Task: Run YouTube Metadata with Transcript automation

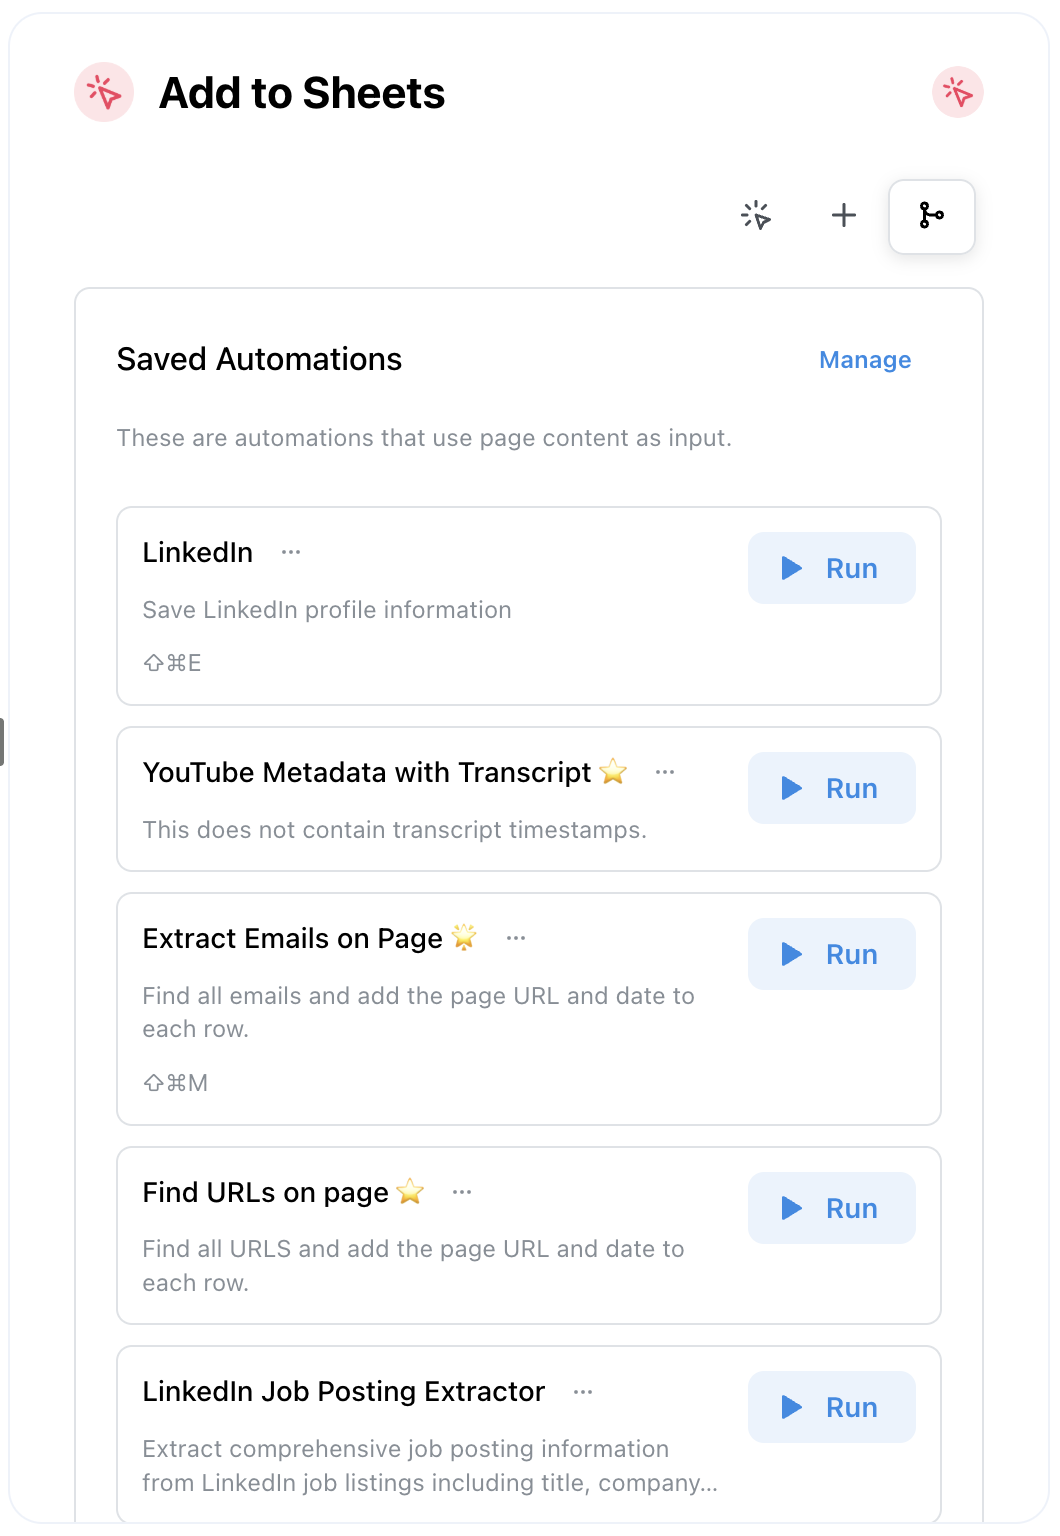Action: tap(831, 788)
